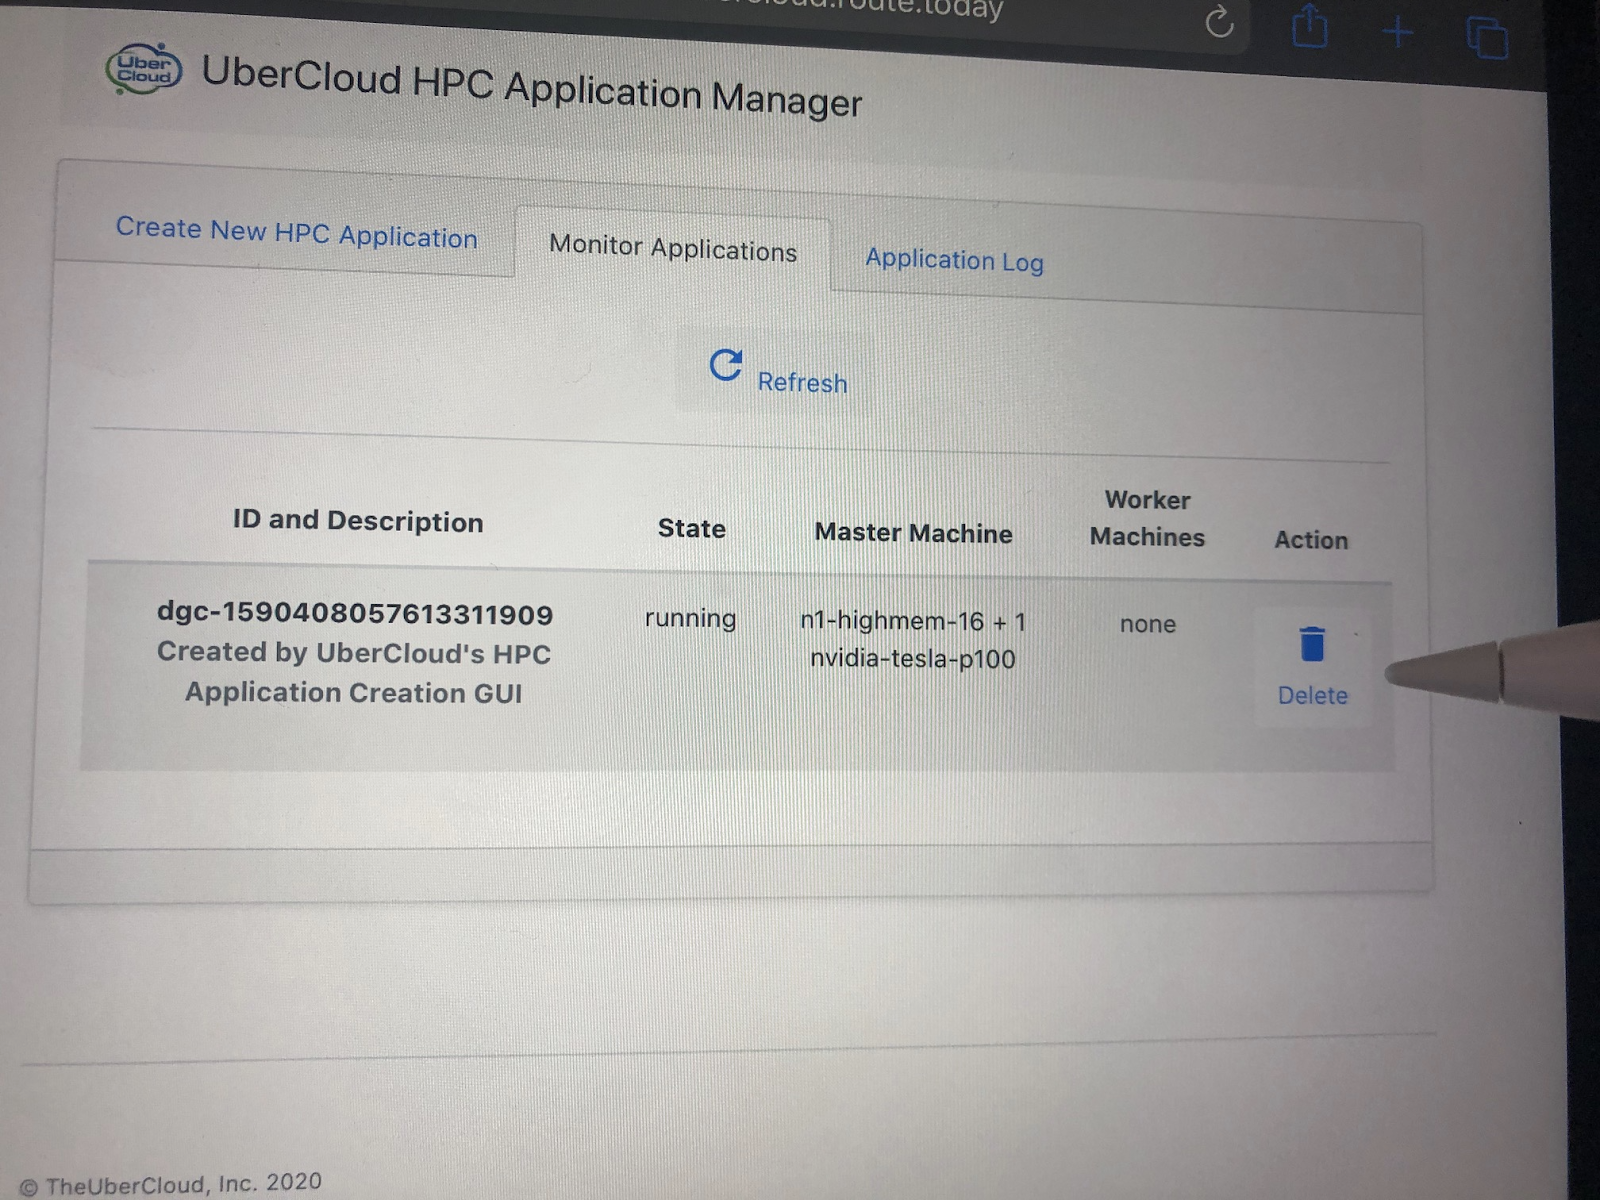Click the trash can delete icon
This screenshot has height=1200, width=1600.
(x=1312, y=644)
